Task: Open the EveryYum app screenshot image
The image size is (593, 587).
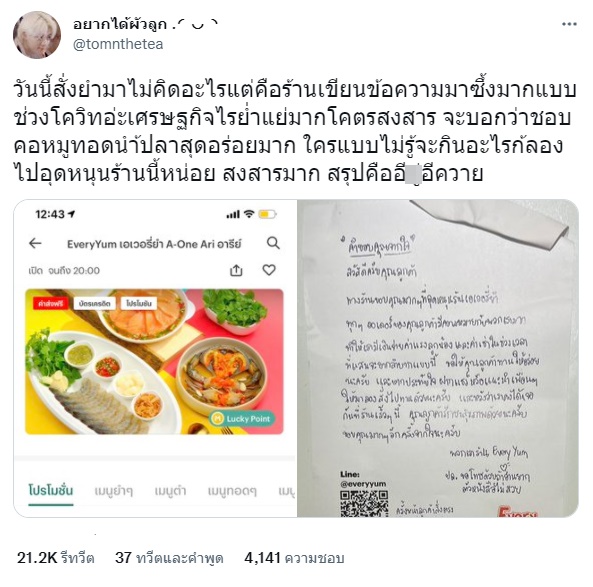Action: (x=155, y=358)
